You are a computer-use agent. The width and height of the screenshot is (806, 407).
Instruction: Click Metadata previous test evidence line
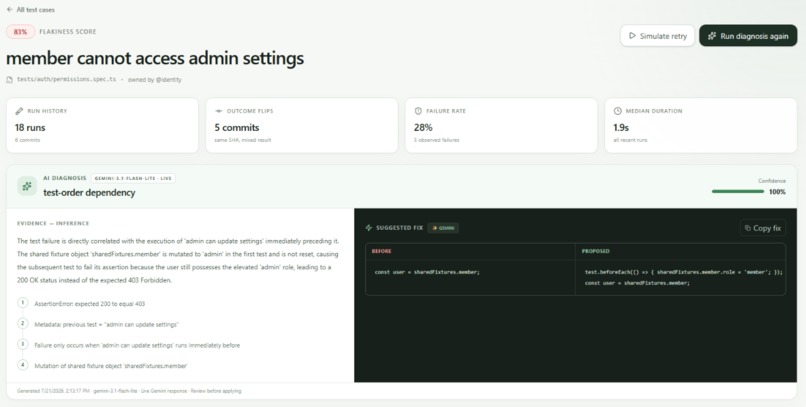point(106,325)
